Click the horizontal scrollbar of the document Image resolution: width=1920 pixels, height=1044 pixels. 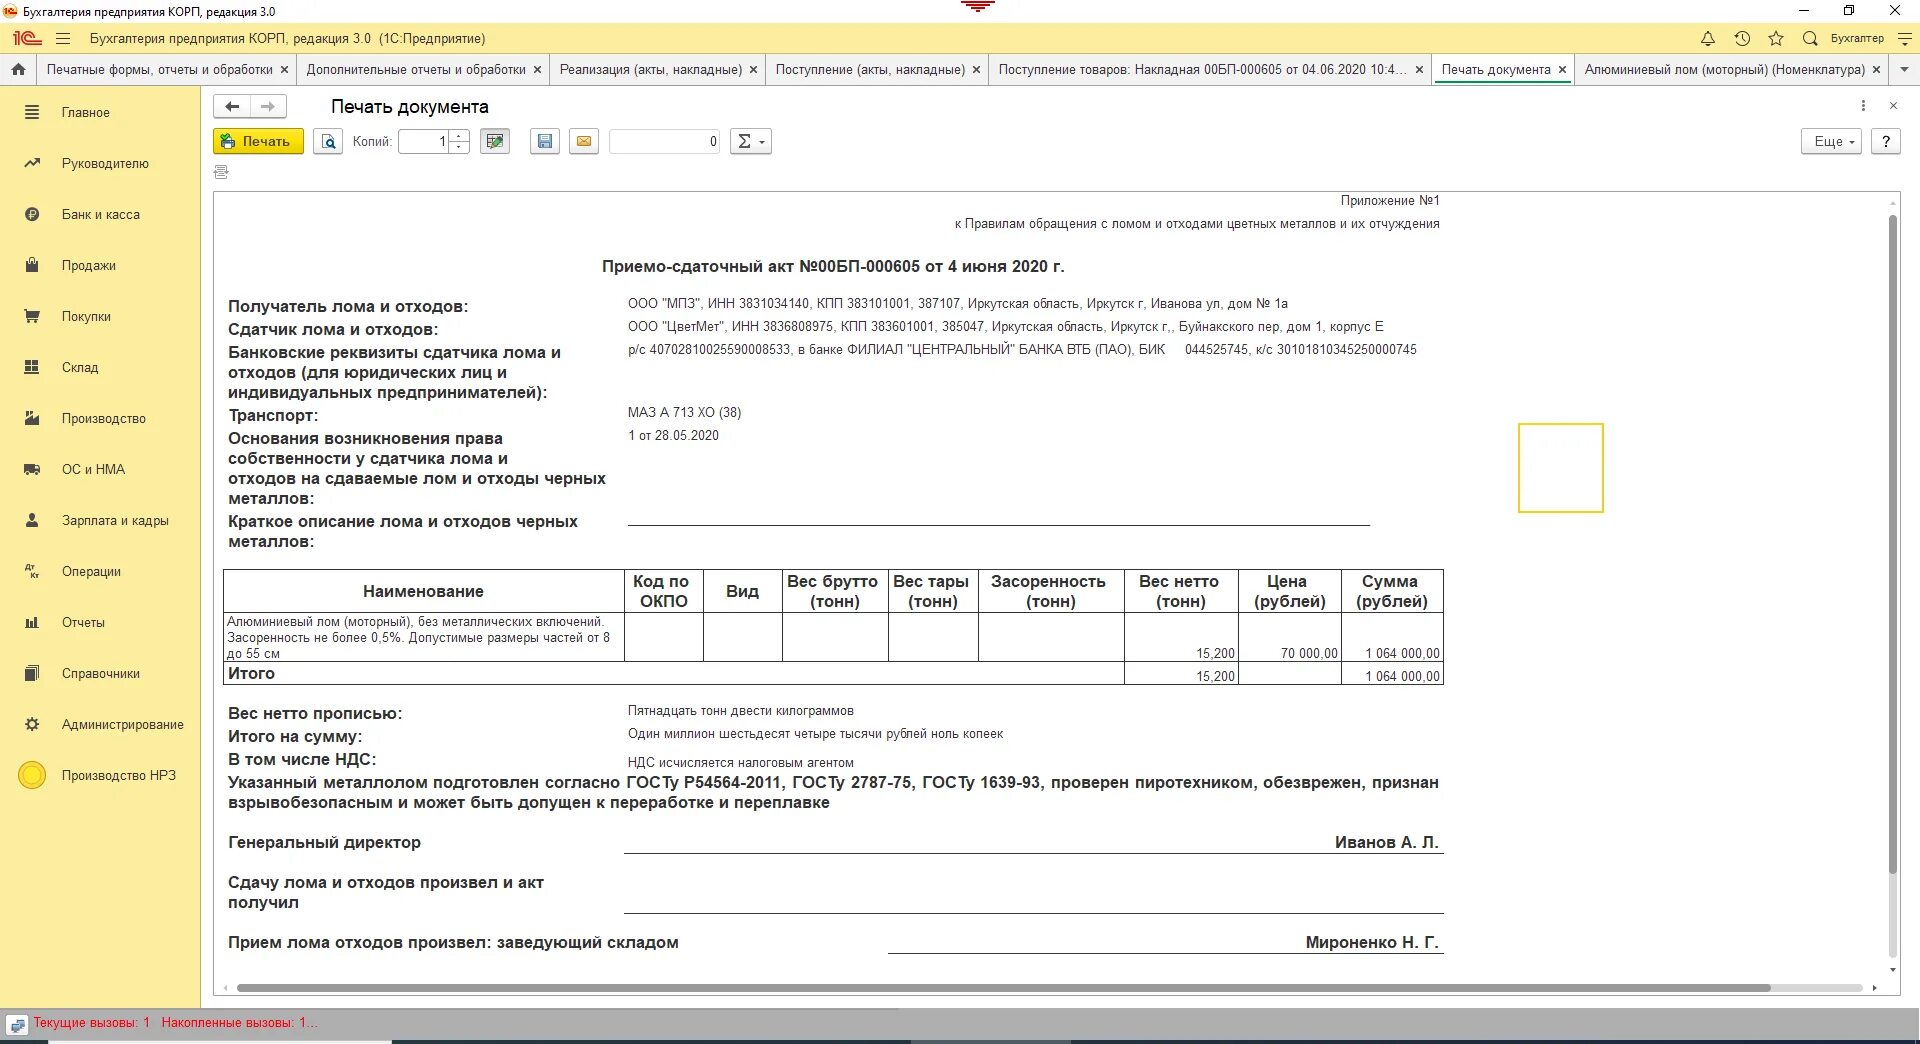(1003, 988)
